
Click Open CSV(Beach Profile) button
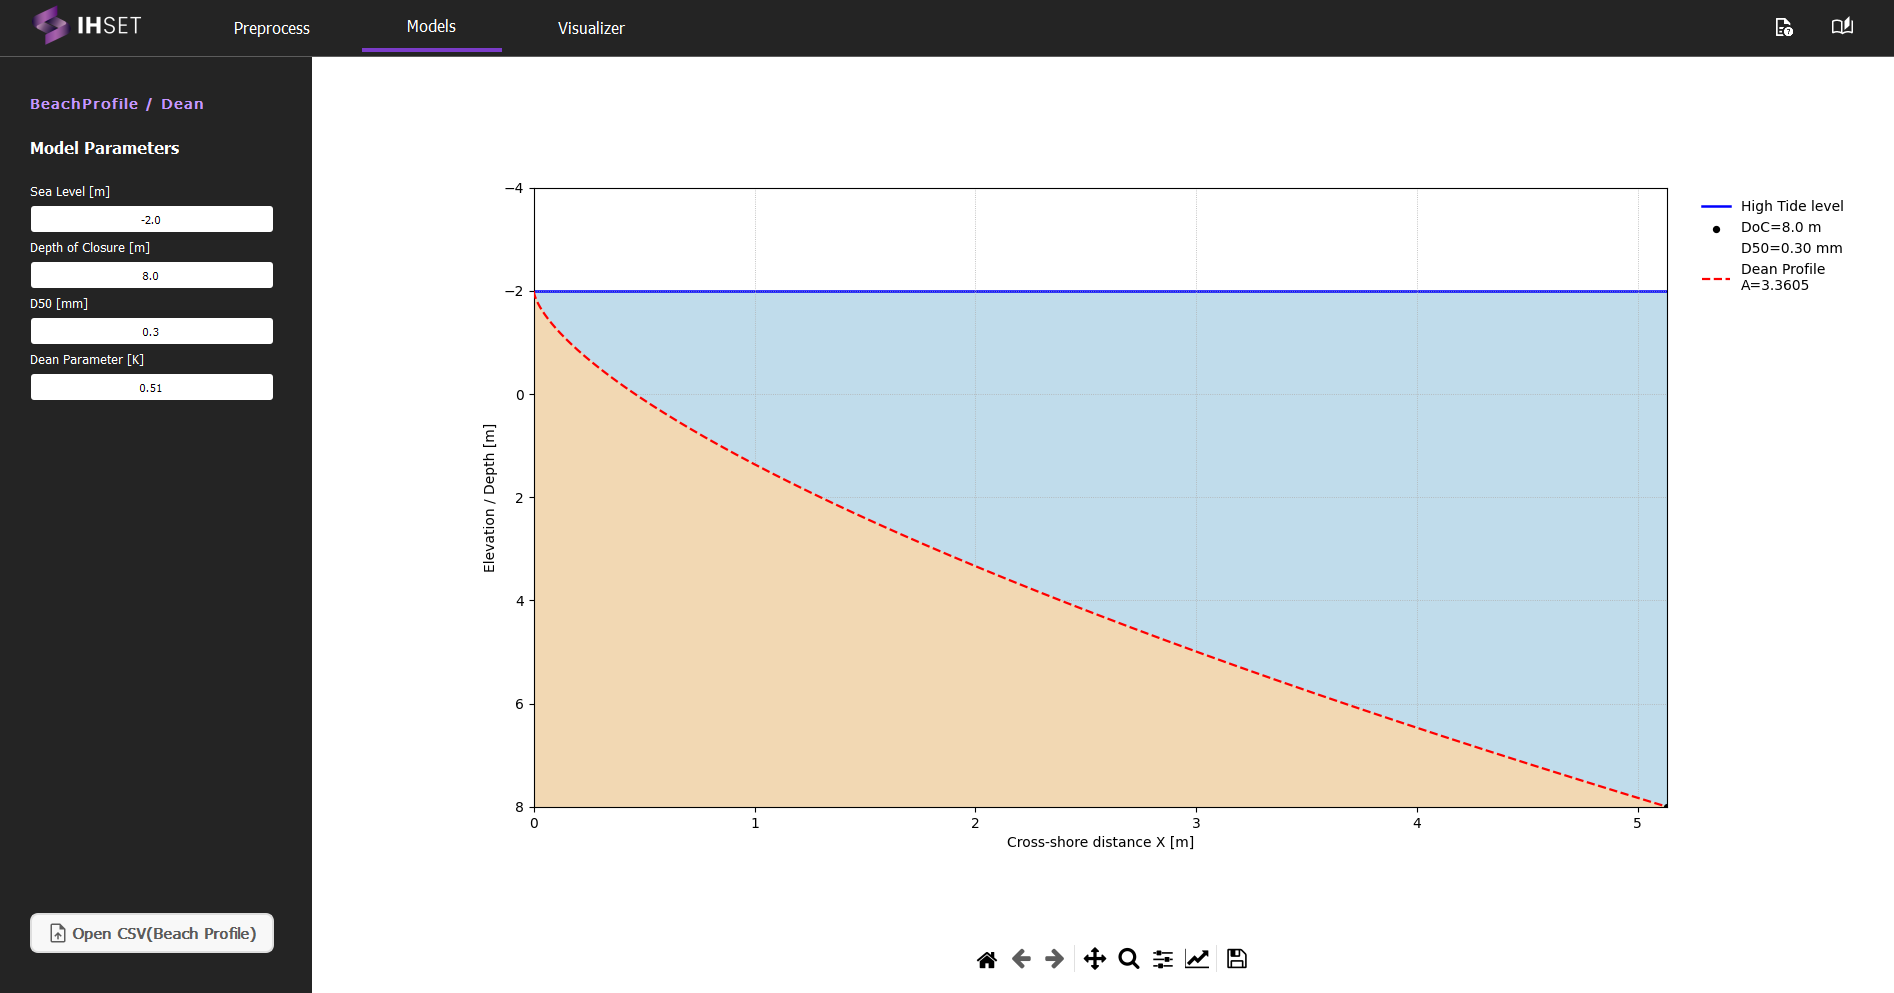151,933
